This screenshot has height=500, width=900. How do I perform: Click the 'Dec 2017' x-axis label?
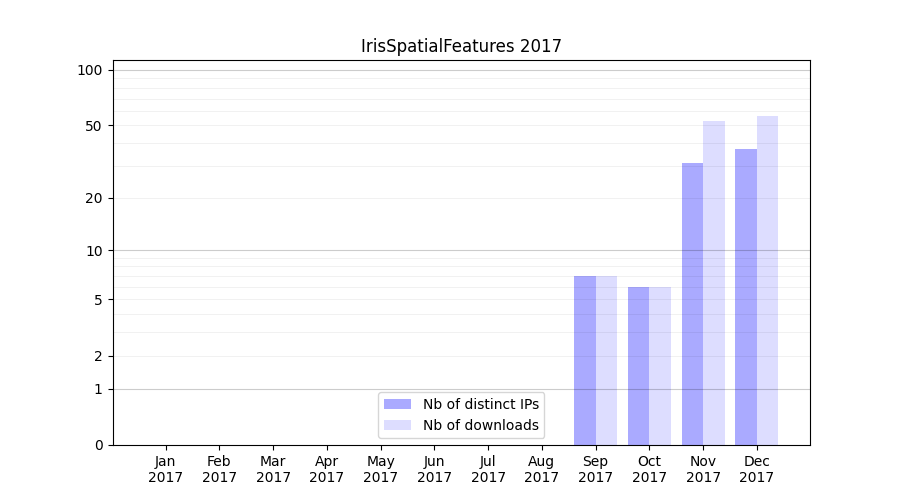[757, 469]
